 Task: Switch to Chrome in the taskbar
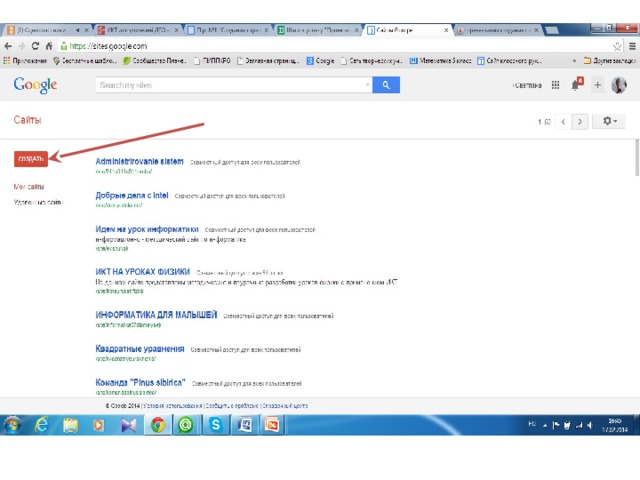tap(158, 425)
